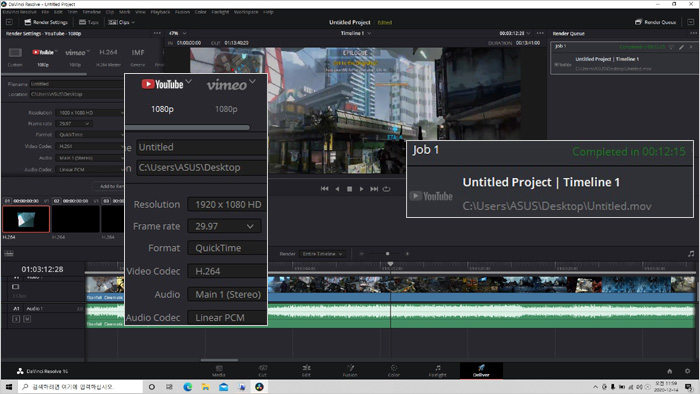
Task: Open the Resolution 1920 x 1080 HD dropdown
Action: [89, 113]
